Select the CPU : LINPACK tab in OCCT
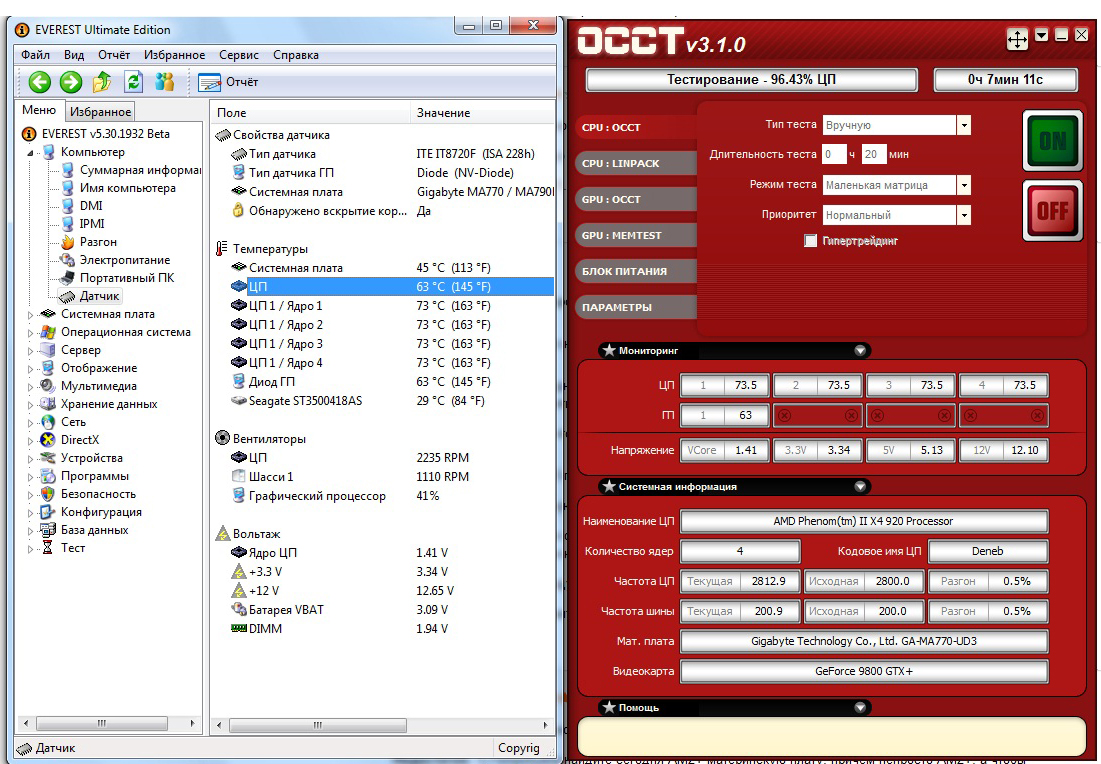Viewport: 1101px width, 764px height. tap(635, 163)
